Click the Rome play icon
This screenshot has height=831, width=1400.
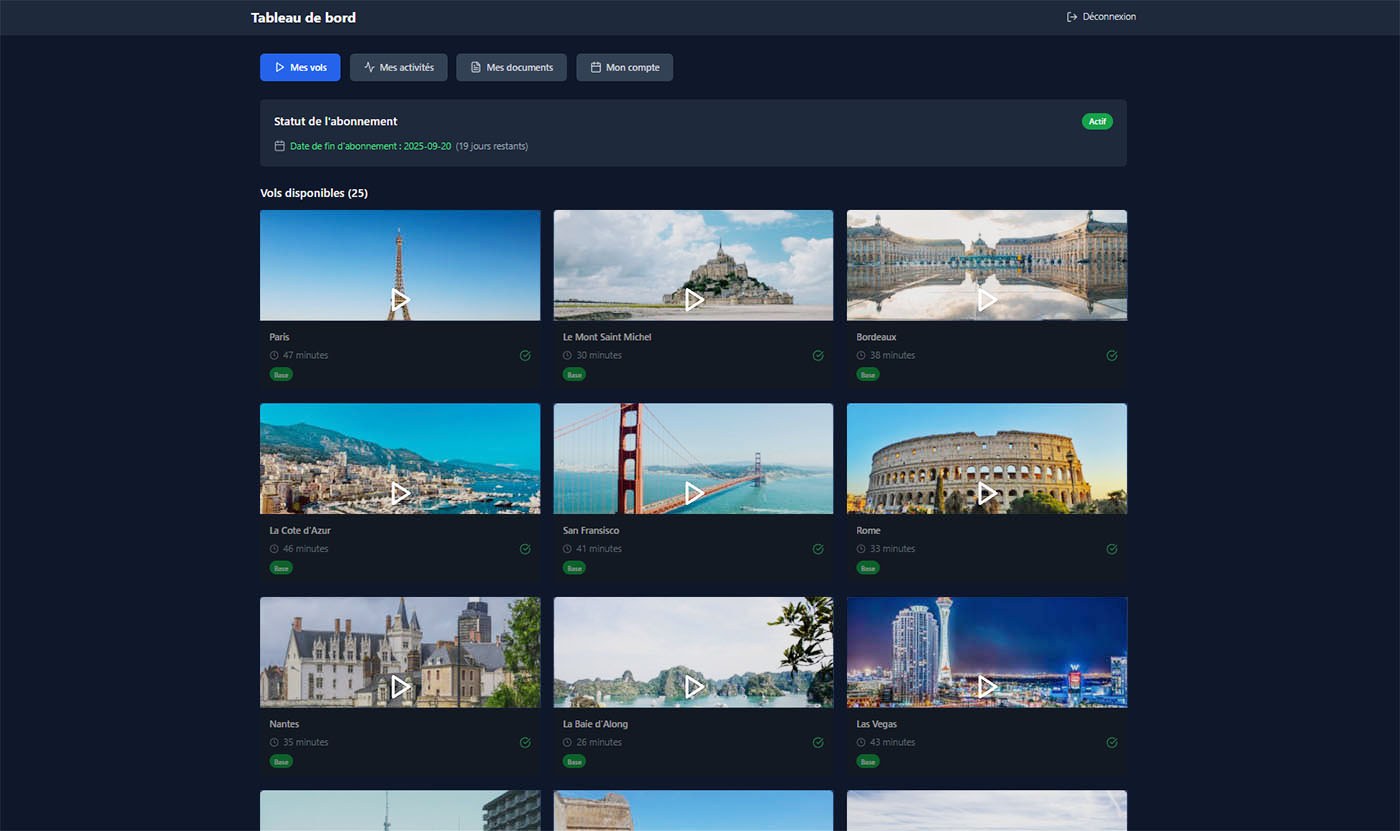click(x=987, y=493)
